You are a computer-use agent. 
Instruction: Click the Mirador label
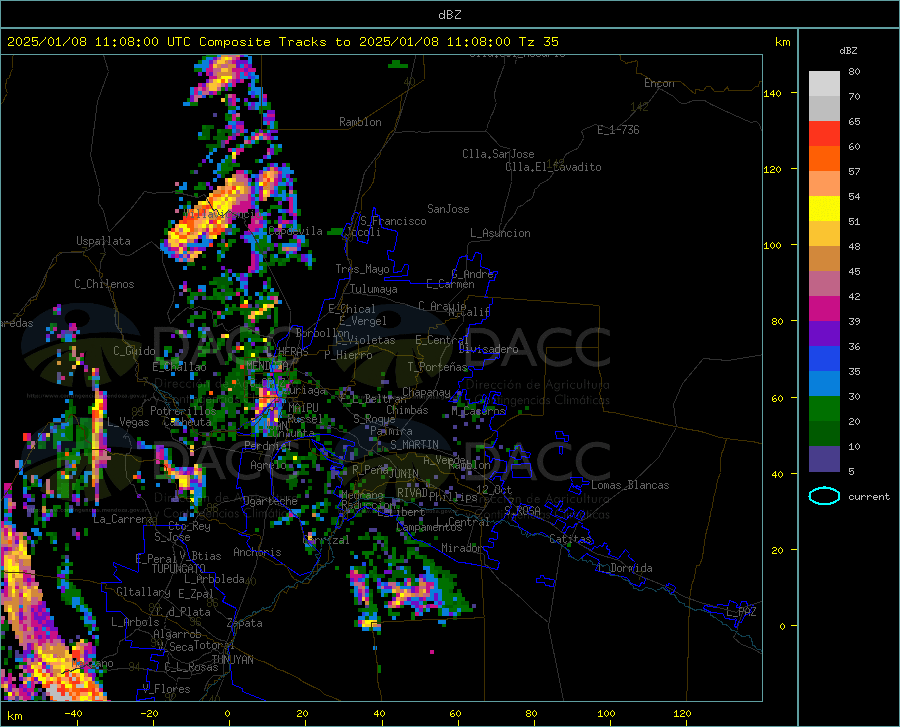tap(461, 548)
